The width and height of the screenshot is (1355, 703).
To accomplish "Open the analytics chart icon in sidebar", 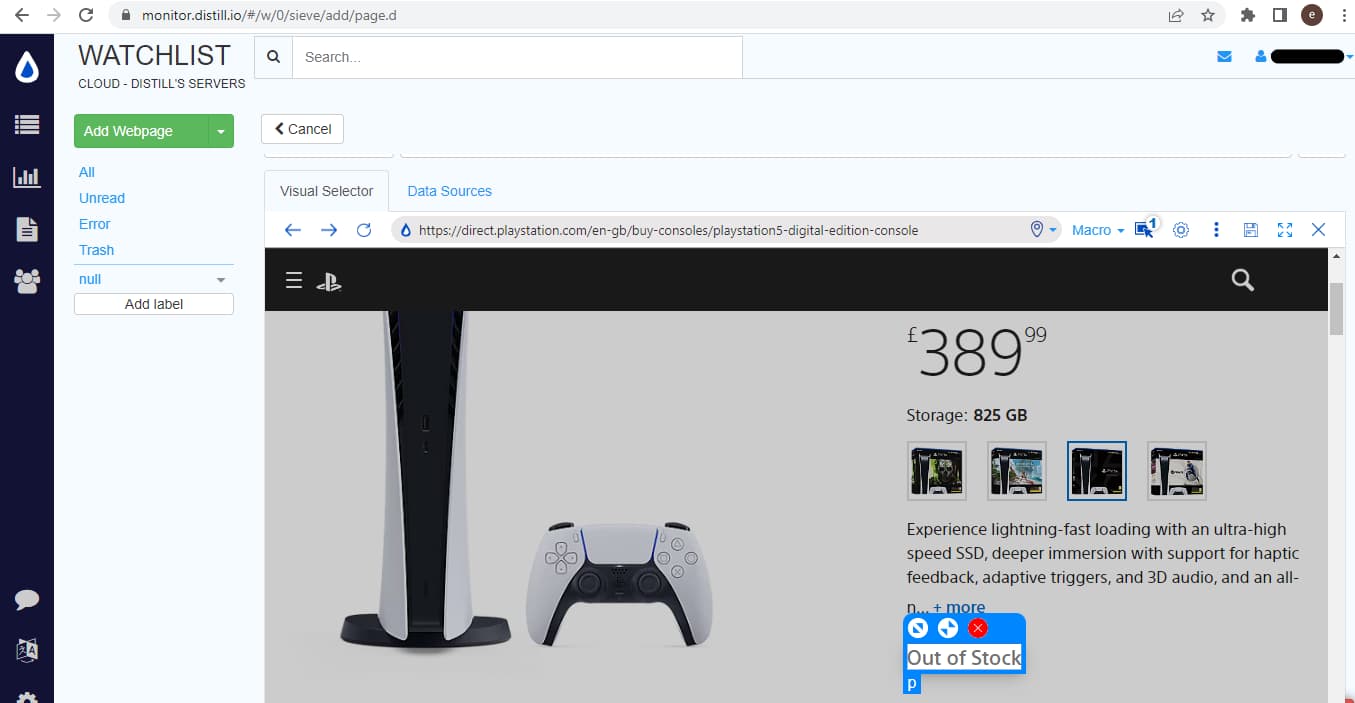I will [x=27, y=177].
